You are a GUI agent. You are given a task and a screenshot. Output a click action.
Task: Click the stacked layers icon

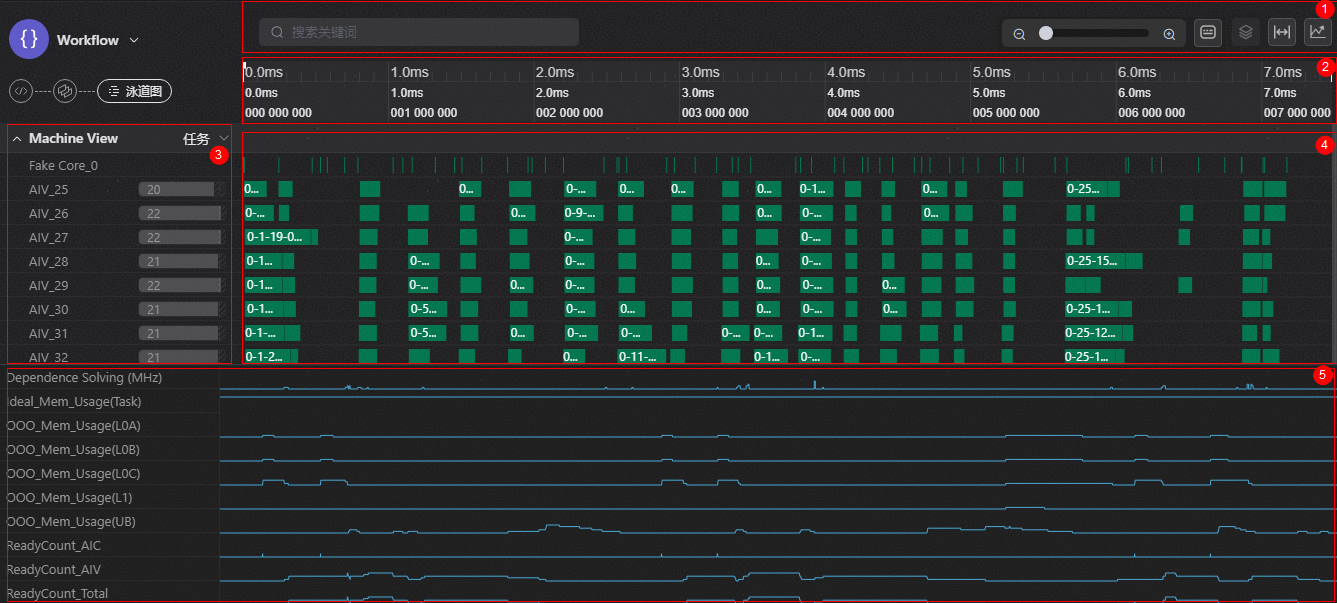pos(1245,32)
